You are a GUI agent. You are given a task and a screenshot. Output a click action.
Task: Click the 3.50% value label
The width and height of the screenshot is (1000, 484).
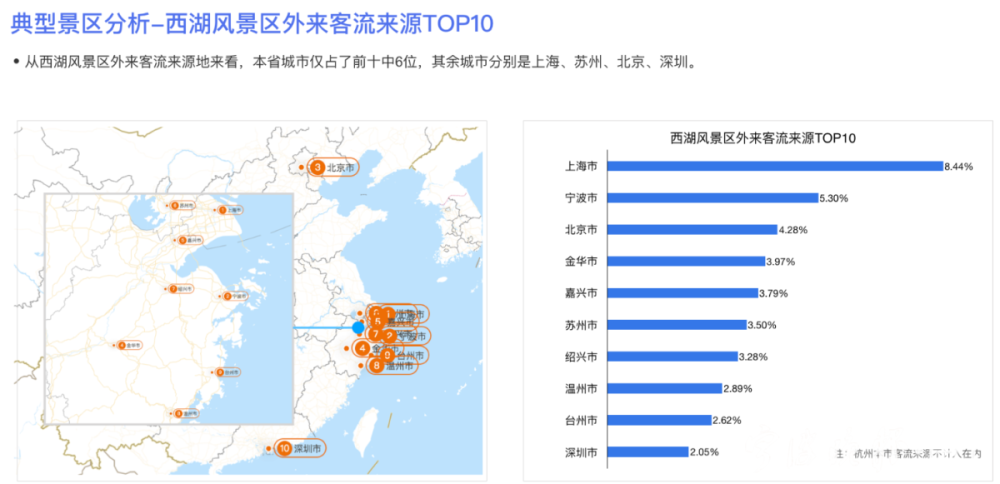(762, 325)
